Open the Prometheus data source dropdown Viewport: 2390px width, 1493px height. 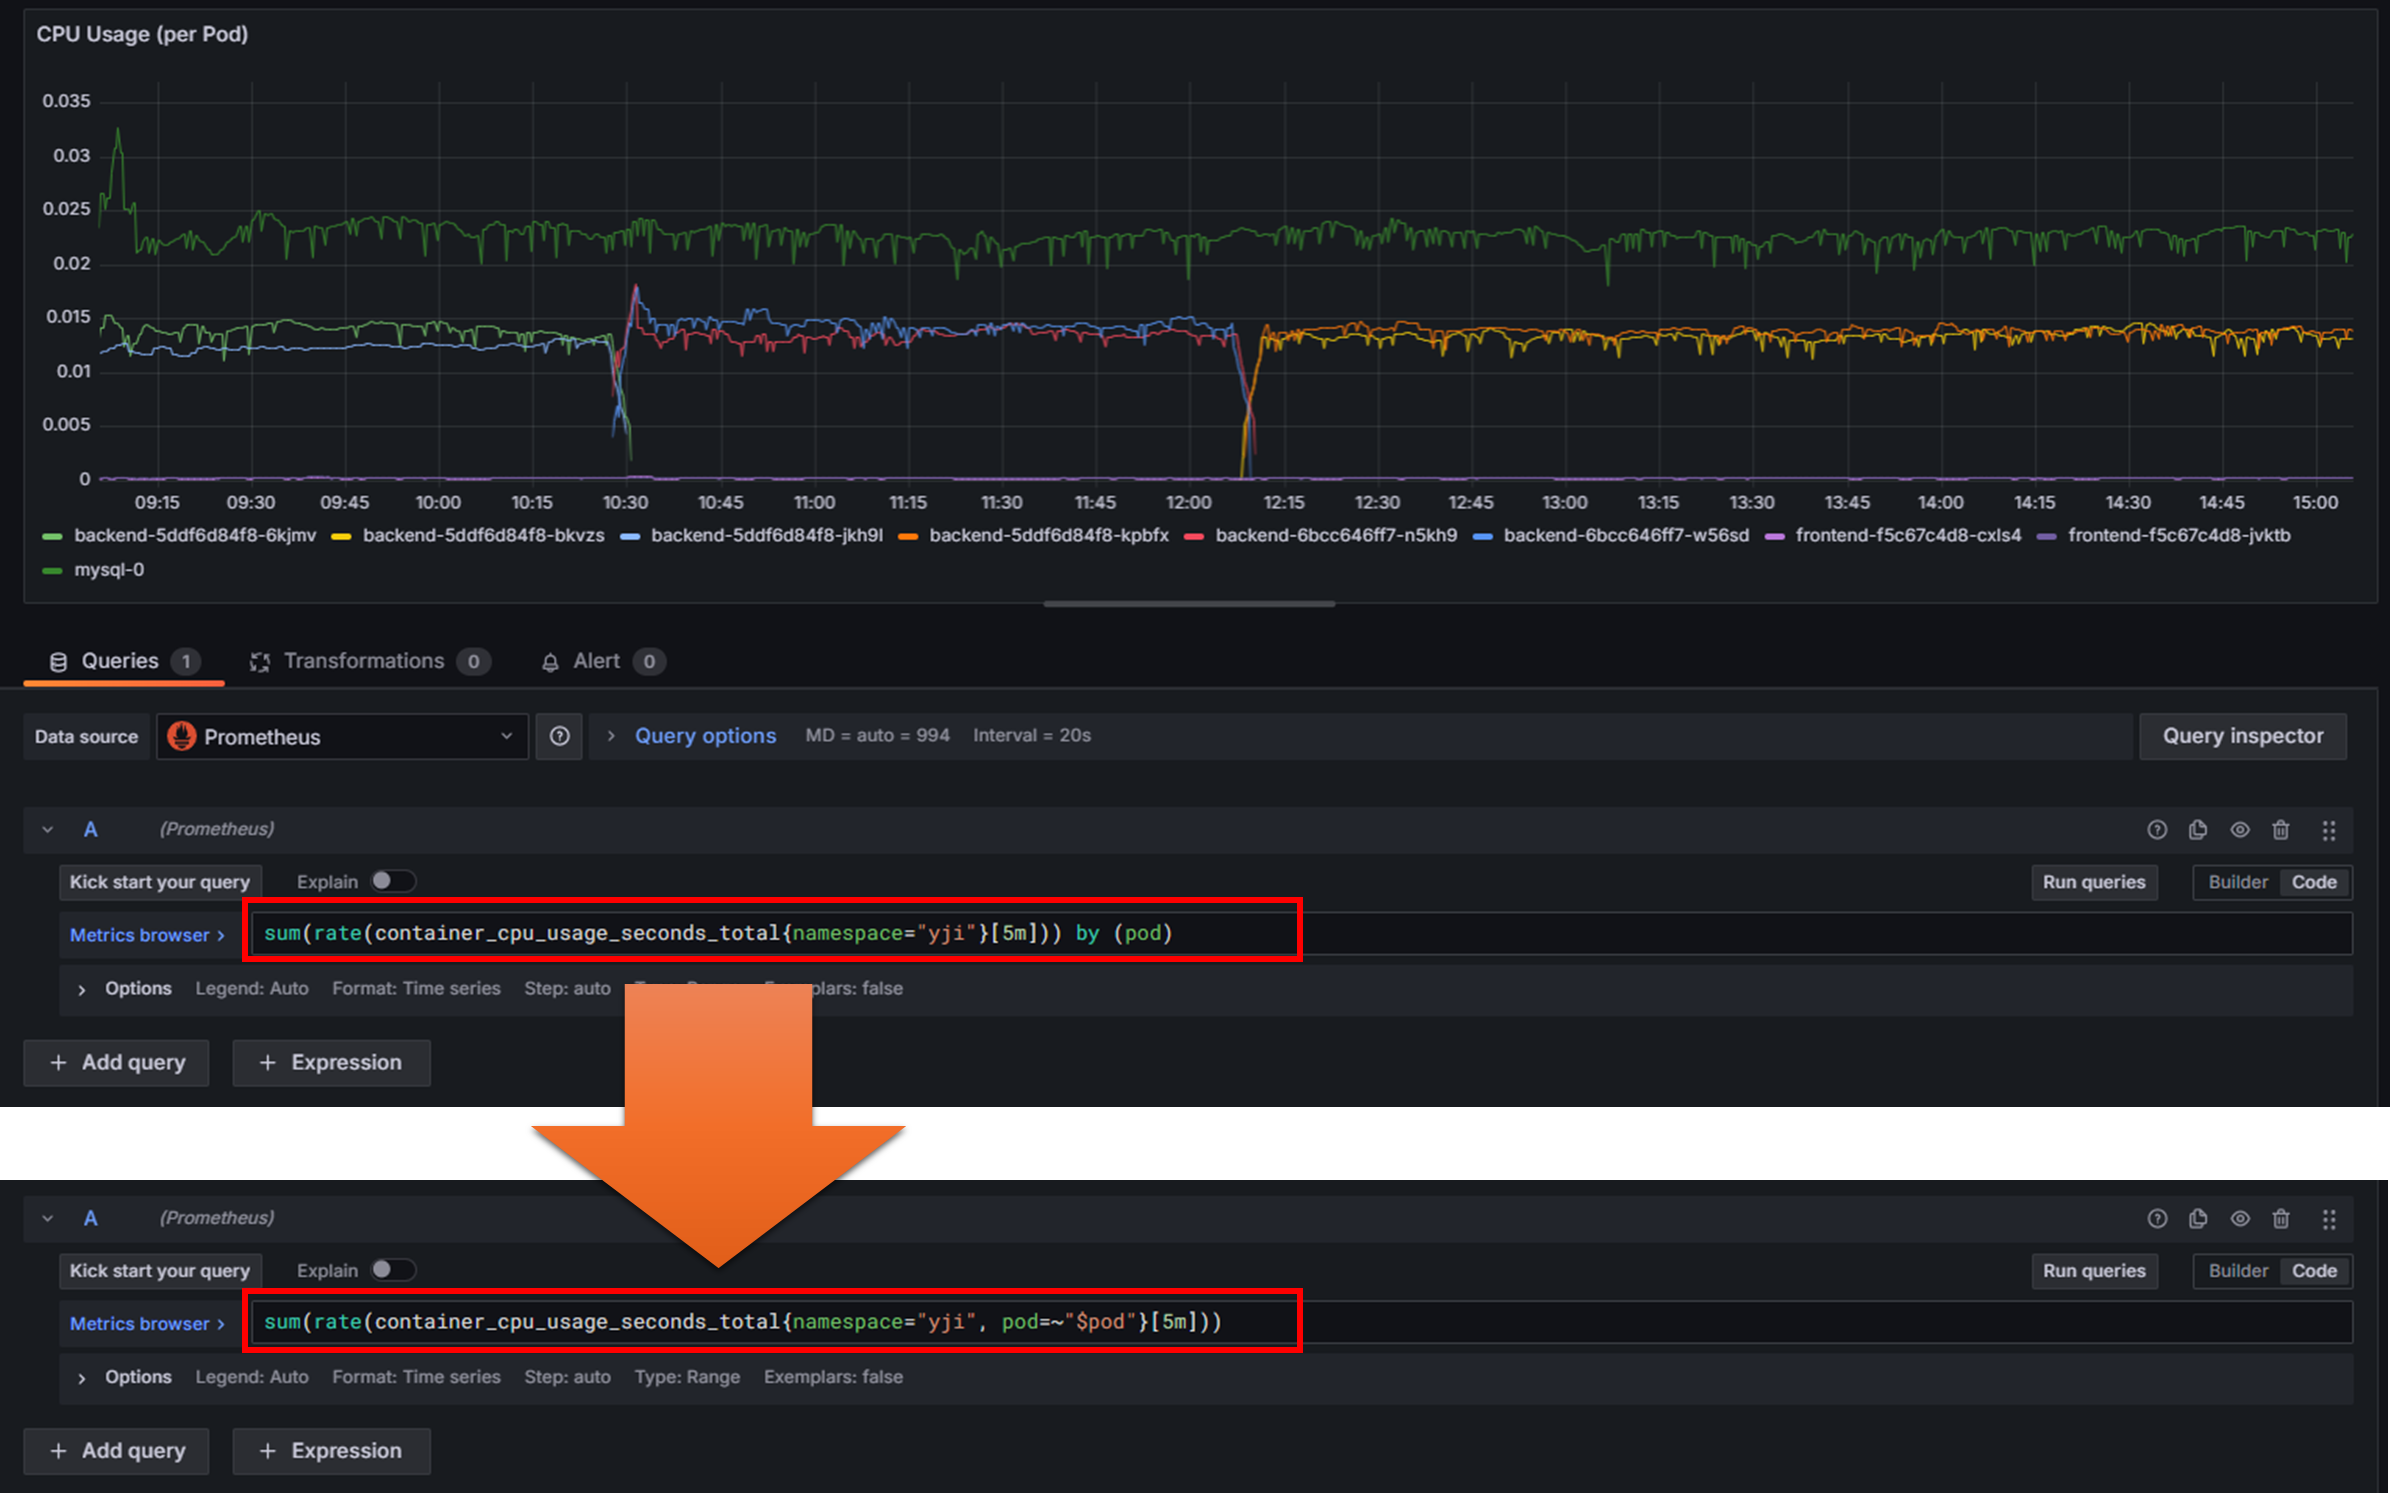pyautogui.click(x=342, y=737)
